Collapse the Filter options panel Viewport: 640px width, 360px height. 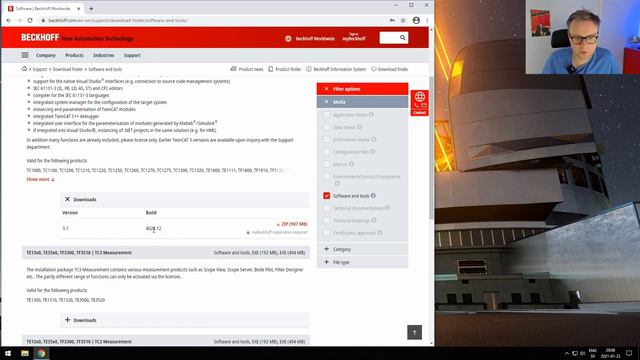coord(362,89)
